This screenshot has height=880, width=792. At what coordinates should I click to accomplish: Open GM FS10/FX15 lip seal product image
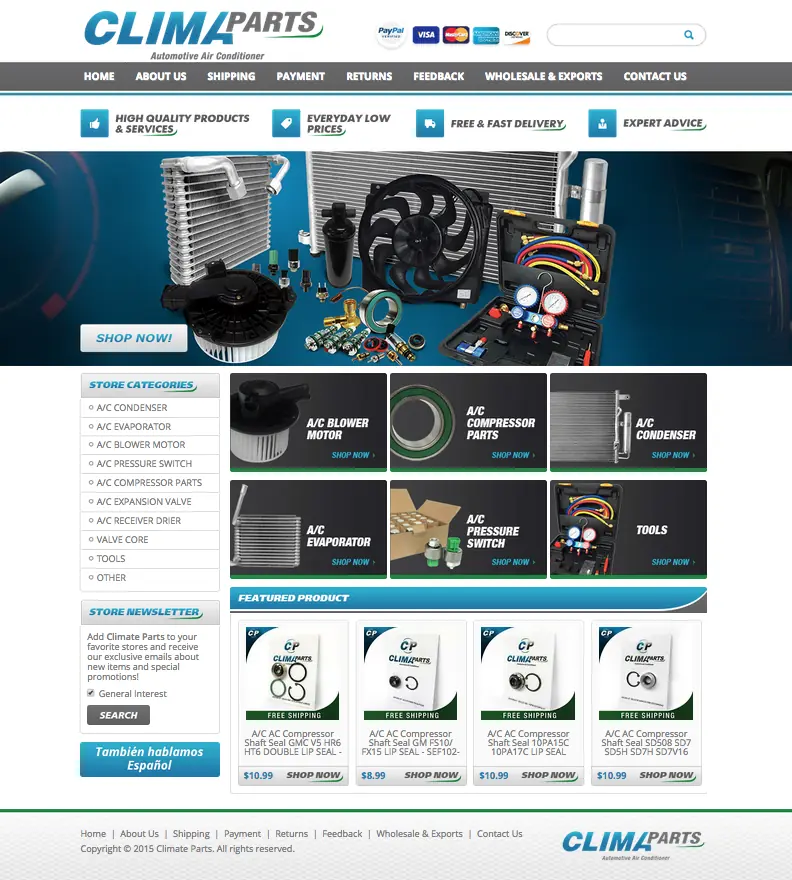click(x=410, y=673)
